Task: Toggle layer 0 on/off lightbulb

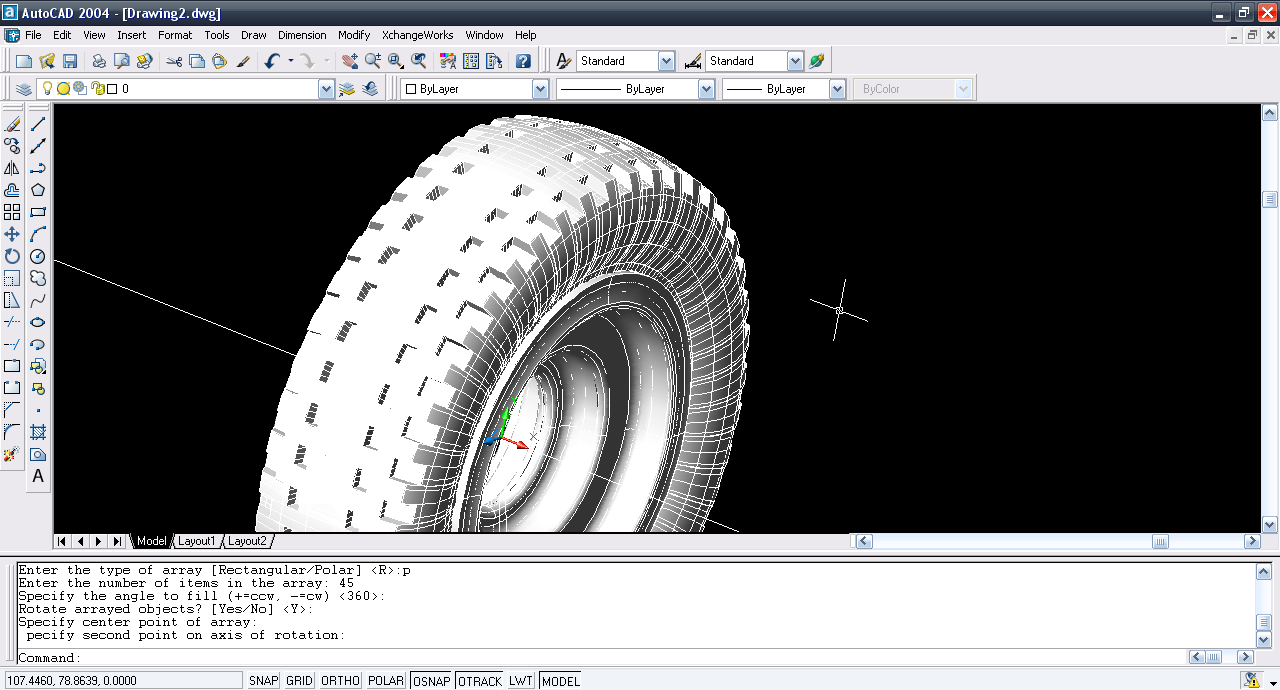Action: point(46,89)
